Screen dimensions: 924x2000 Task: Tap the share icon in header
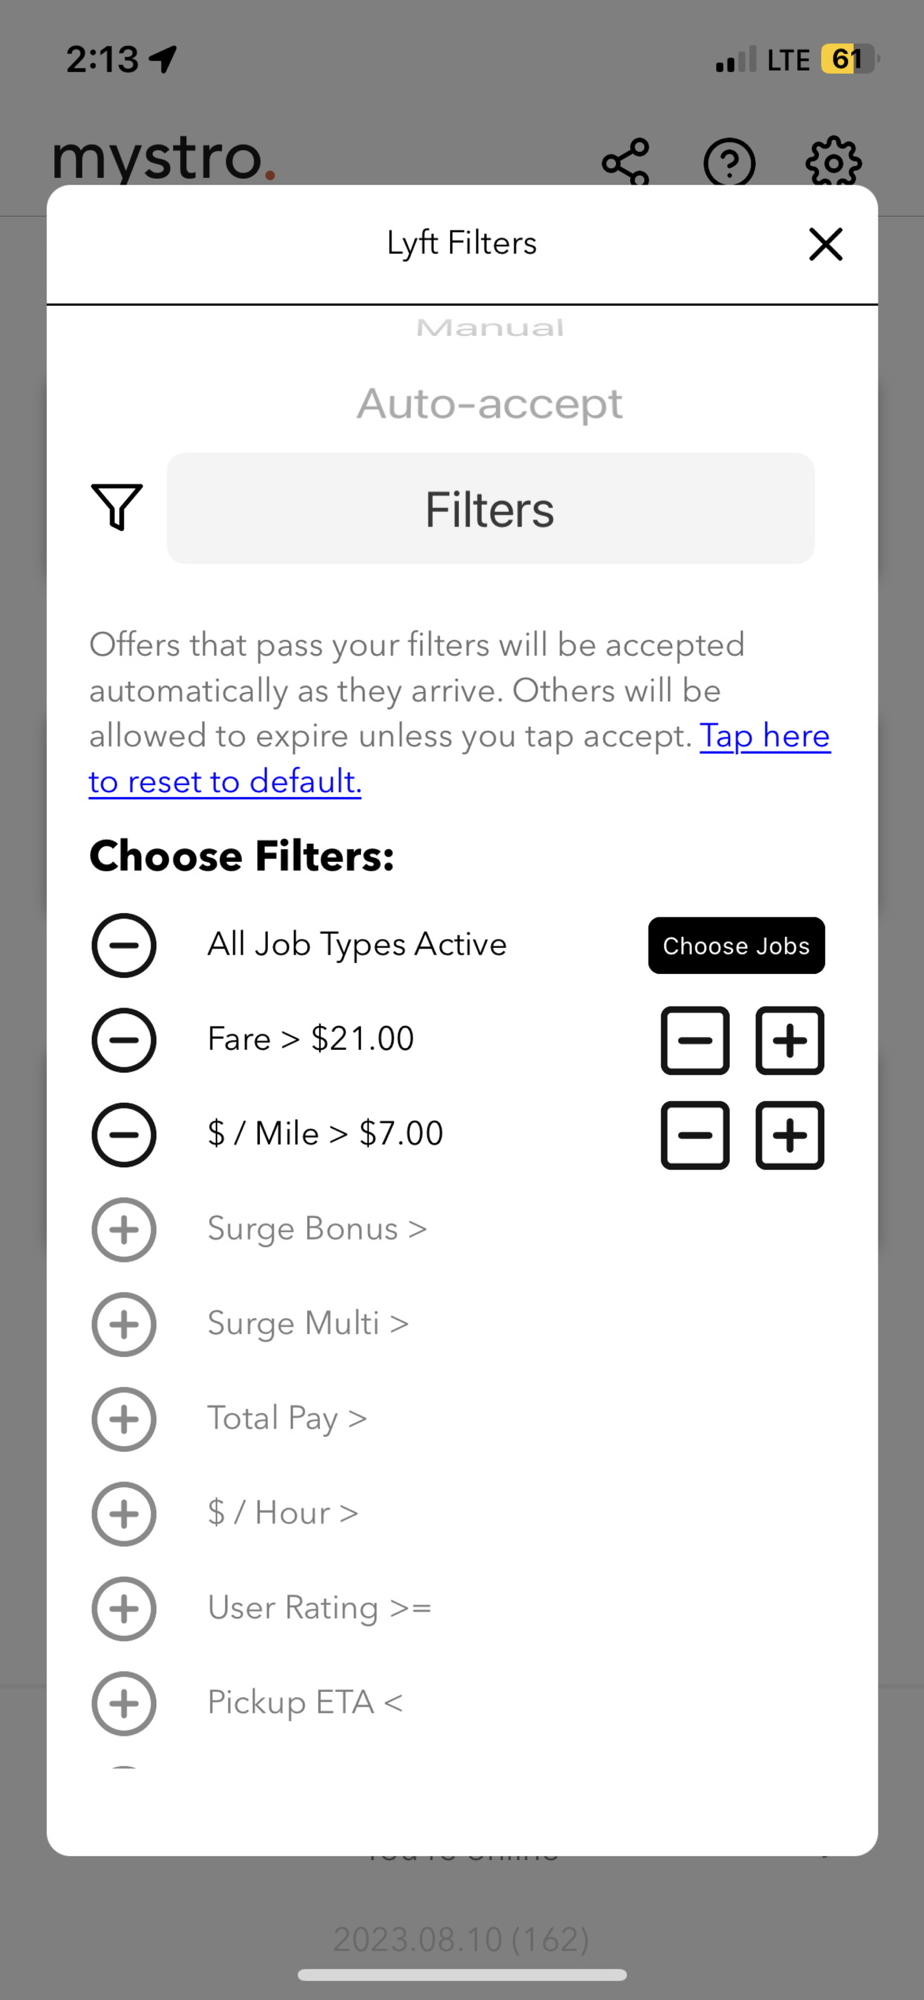(626, 162)
